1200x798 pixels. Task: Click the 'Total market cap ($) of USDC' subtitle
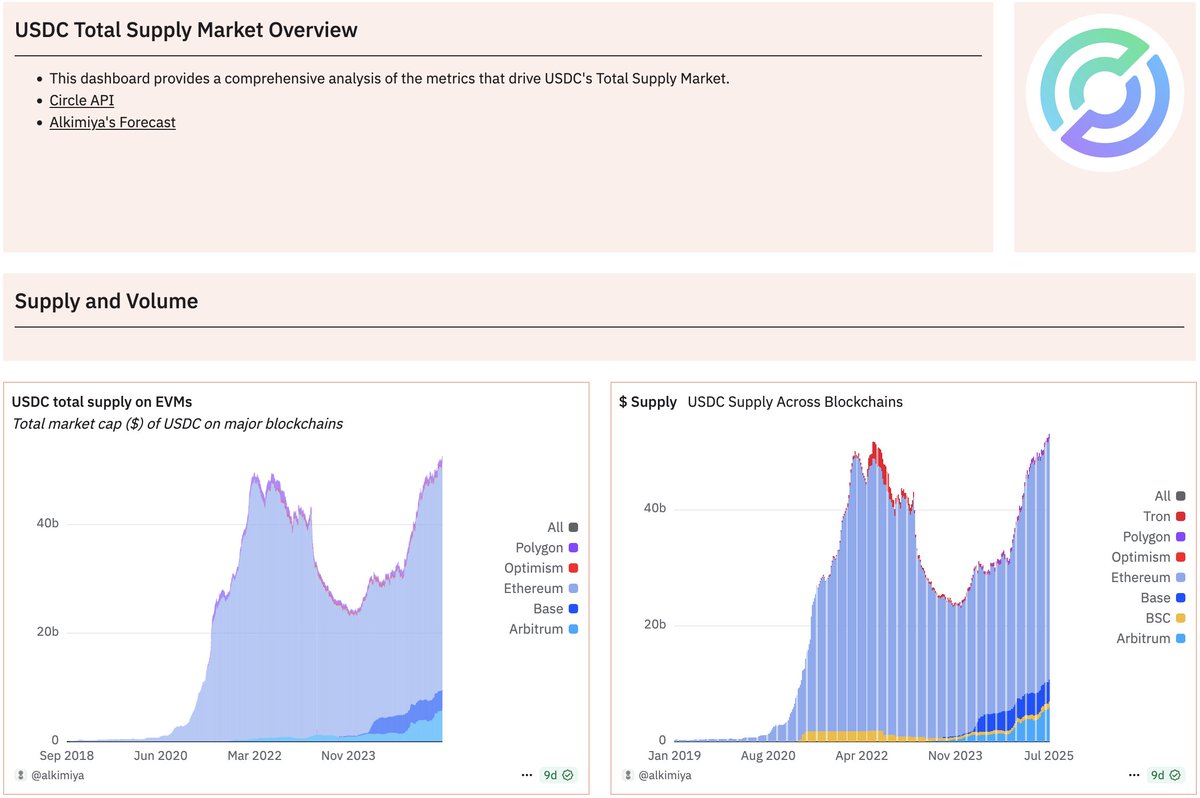tap(177, 424)
